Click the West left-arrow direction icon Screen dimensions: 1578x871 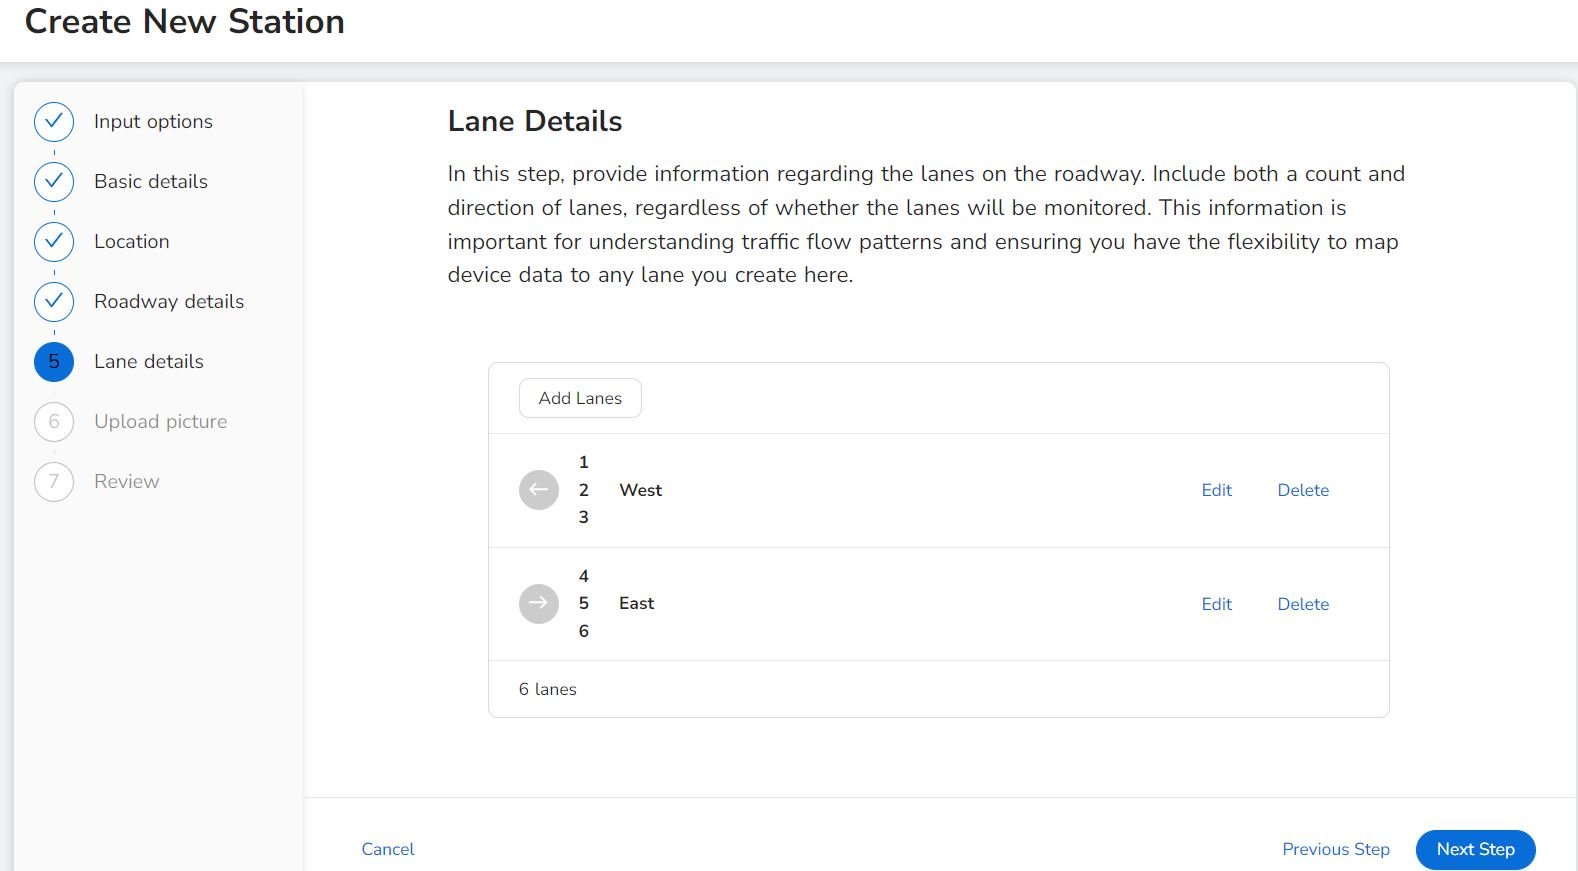tap(538, 490)
